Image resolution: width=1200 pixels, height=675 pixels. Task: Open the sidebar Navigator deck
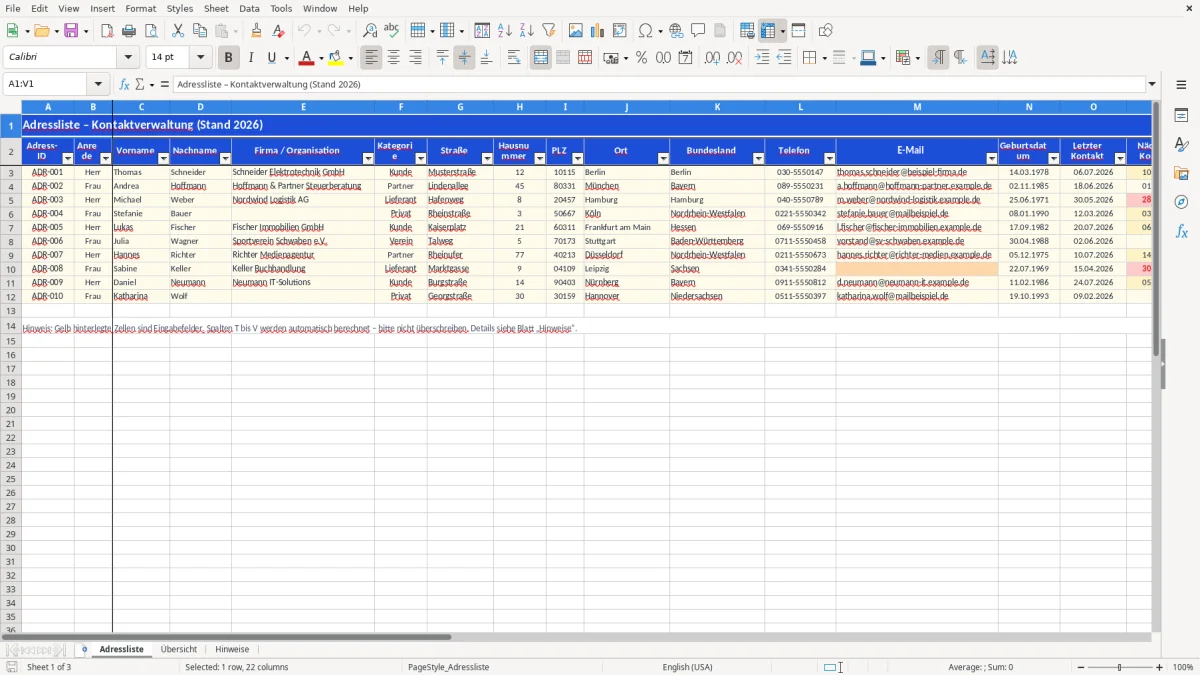click(1181, 202)
